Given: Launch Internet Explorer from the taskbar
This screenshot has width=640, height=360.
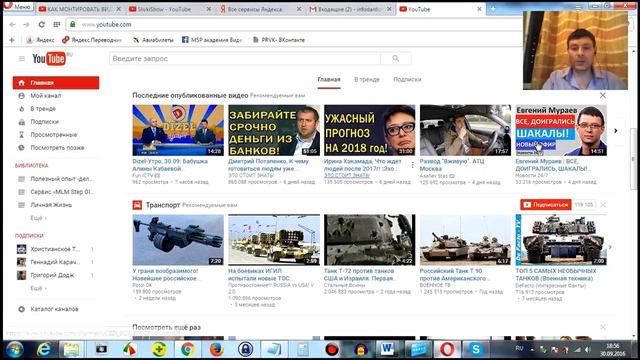Looking at the screenshot, I should click(44, 349).
